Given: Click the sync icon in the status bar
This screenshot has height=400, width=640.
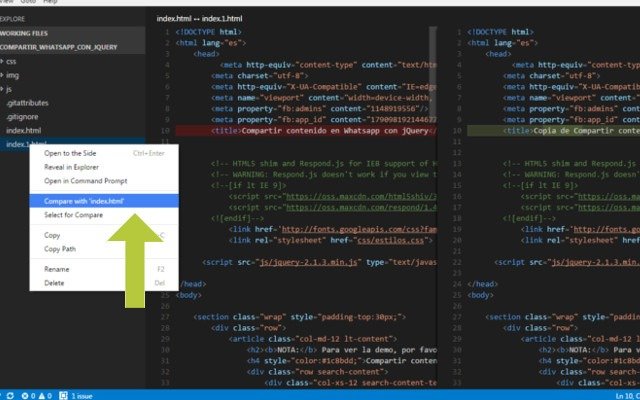Looking at the screenshot, I should click(x=10, y=396).
